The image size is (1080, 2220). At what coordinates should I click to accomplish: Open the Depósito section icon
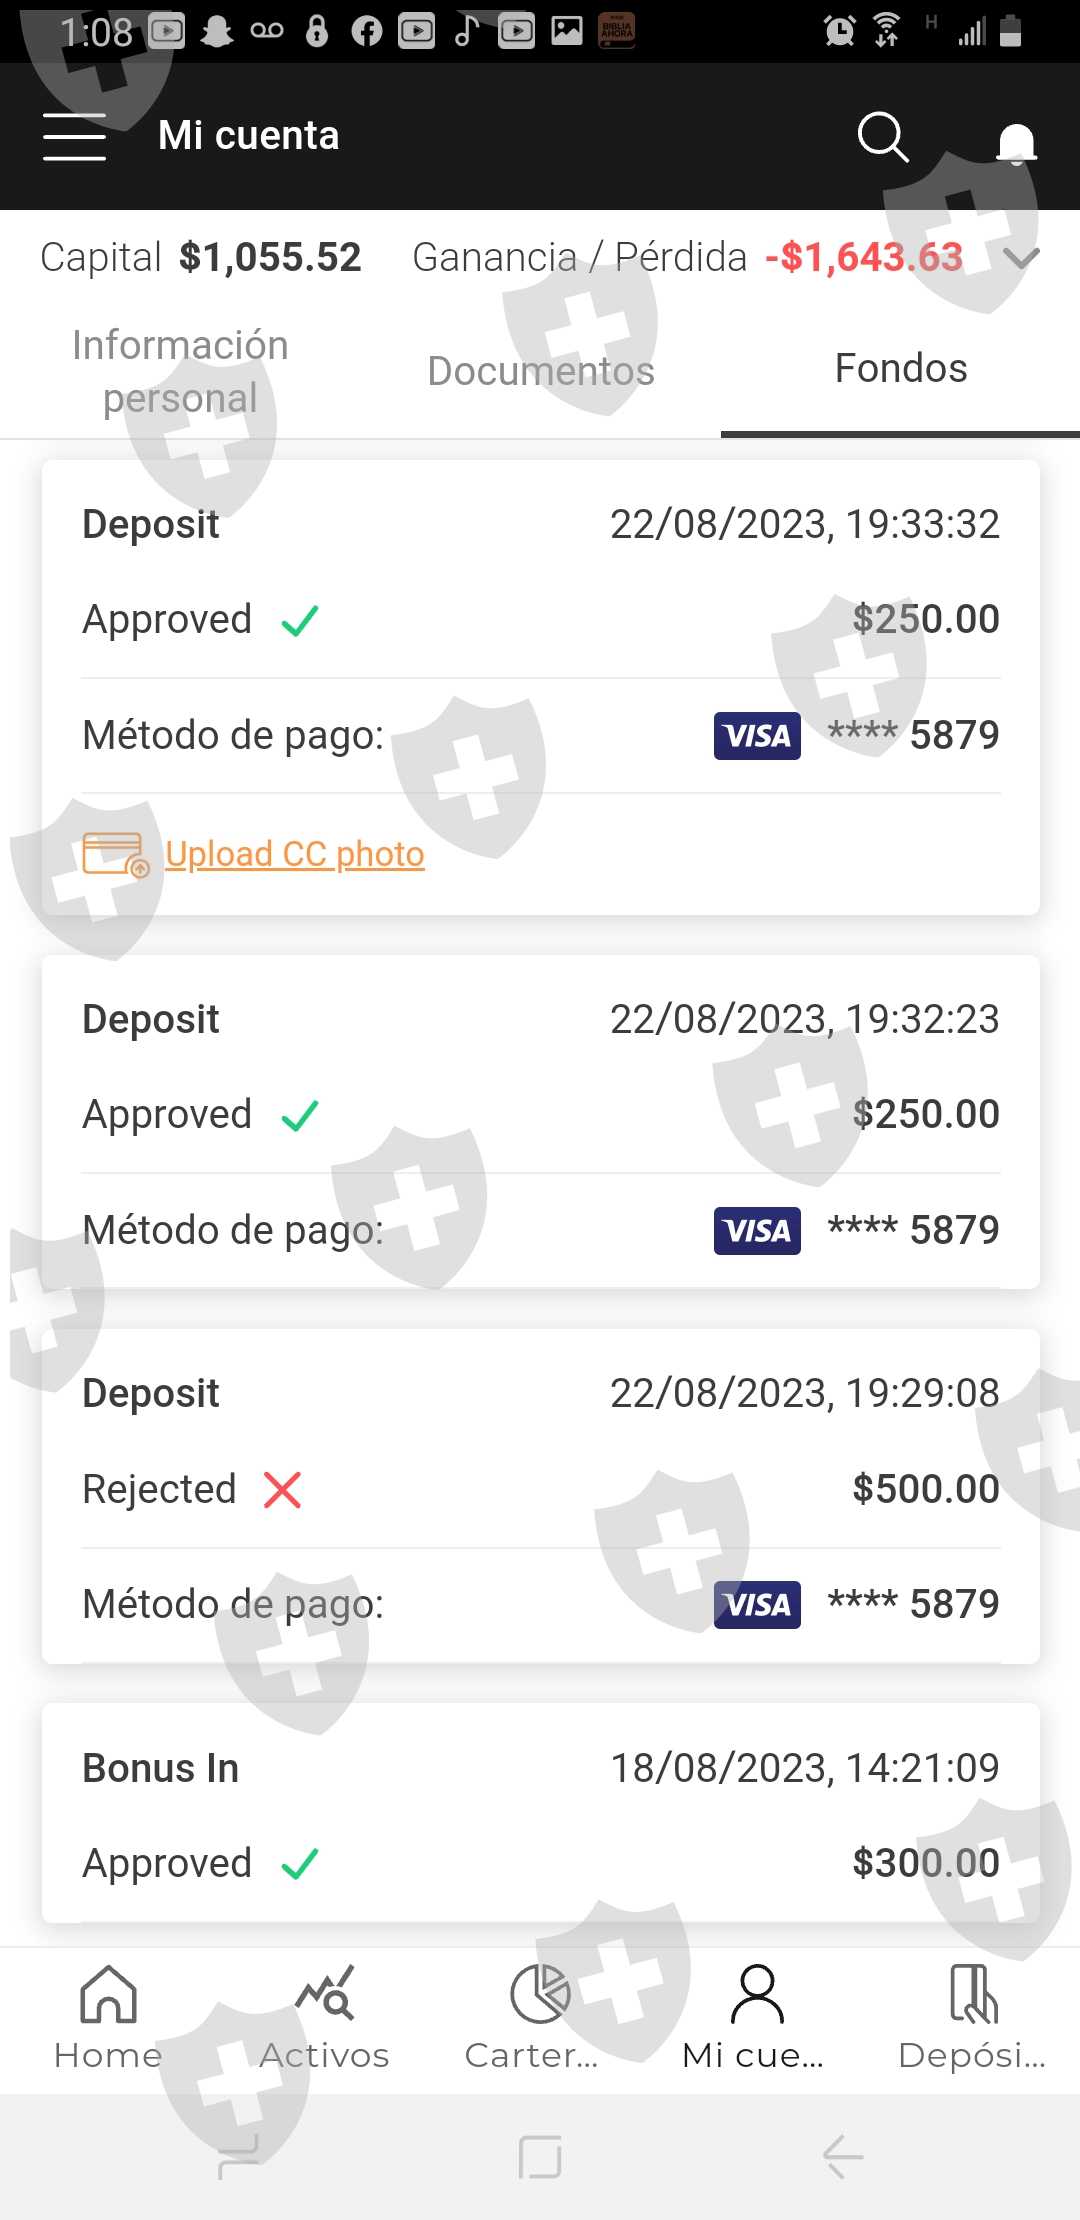click(972, 1995)
